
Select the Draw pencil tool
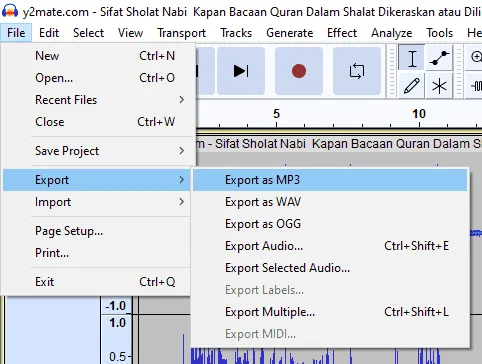coord(412,86)
